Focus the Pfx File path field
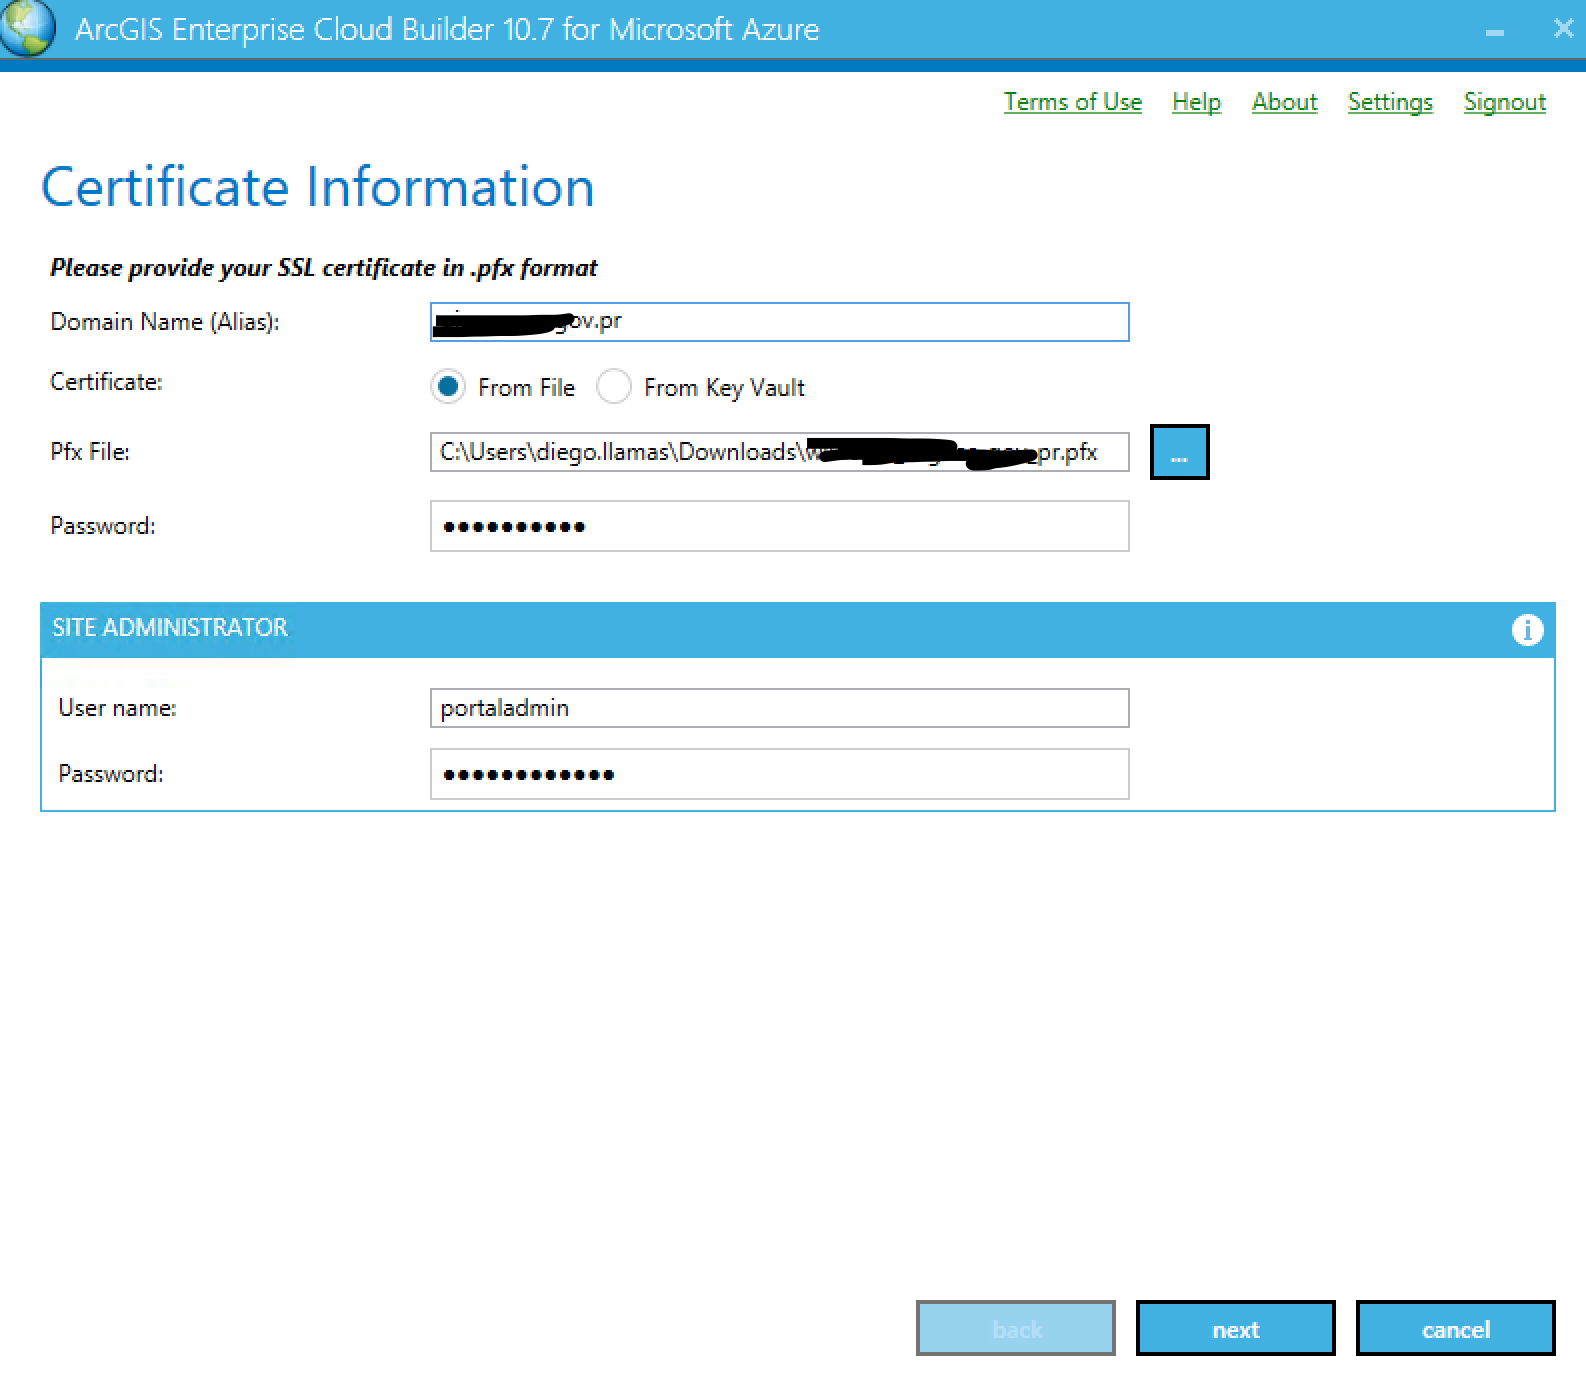 (779, 452)
